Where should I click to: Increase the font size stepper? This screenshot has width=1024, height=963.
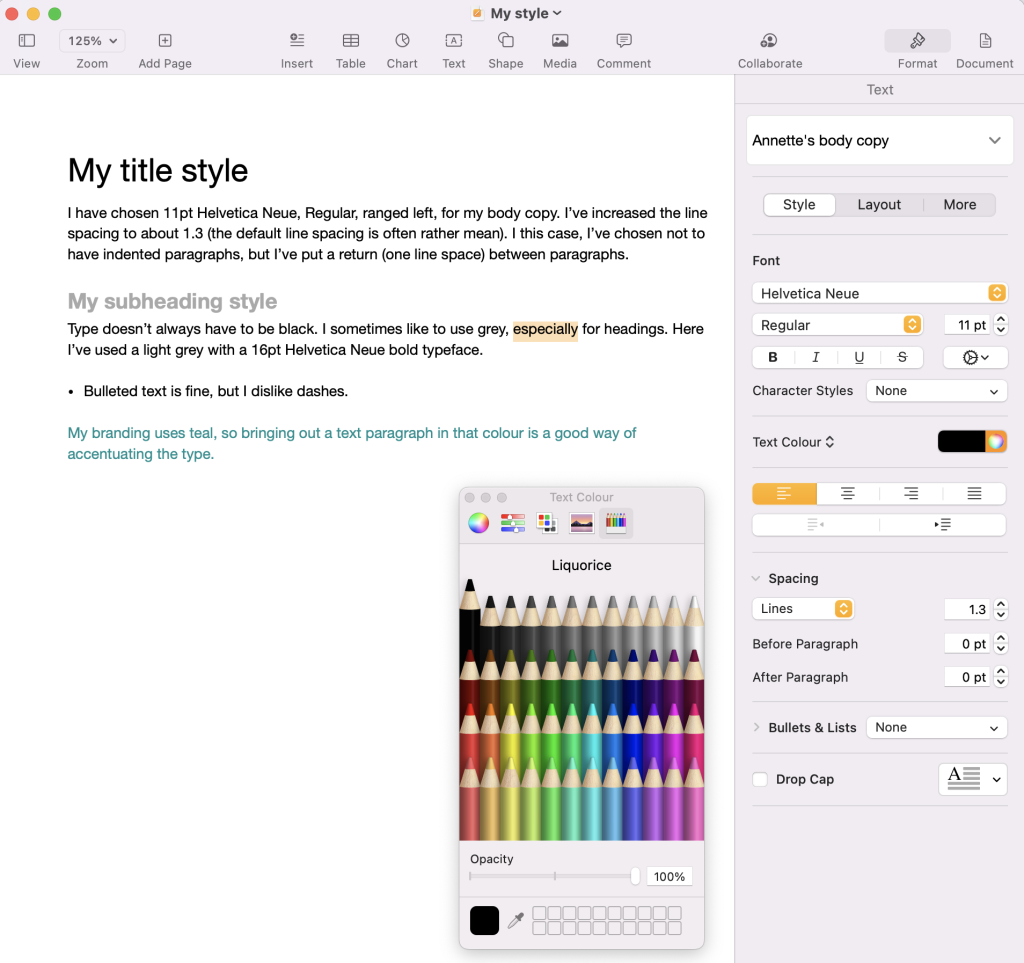pyautogui.click(x=1001, y=320)
